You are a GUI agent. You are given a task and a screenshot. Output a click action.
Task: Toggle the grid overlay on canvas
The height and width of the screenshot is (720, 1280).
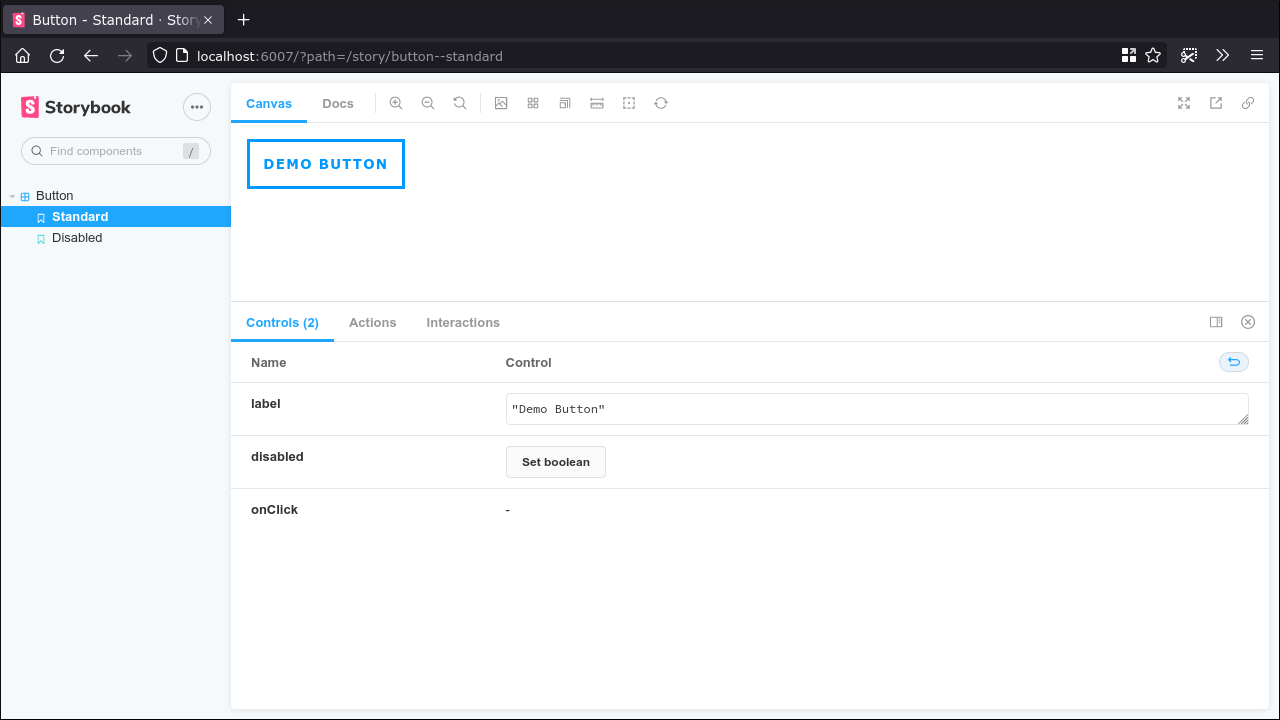533,103
